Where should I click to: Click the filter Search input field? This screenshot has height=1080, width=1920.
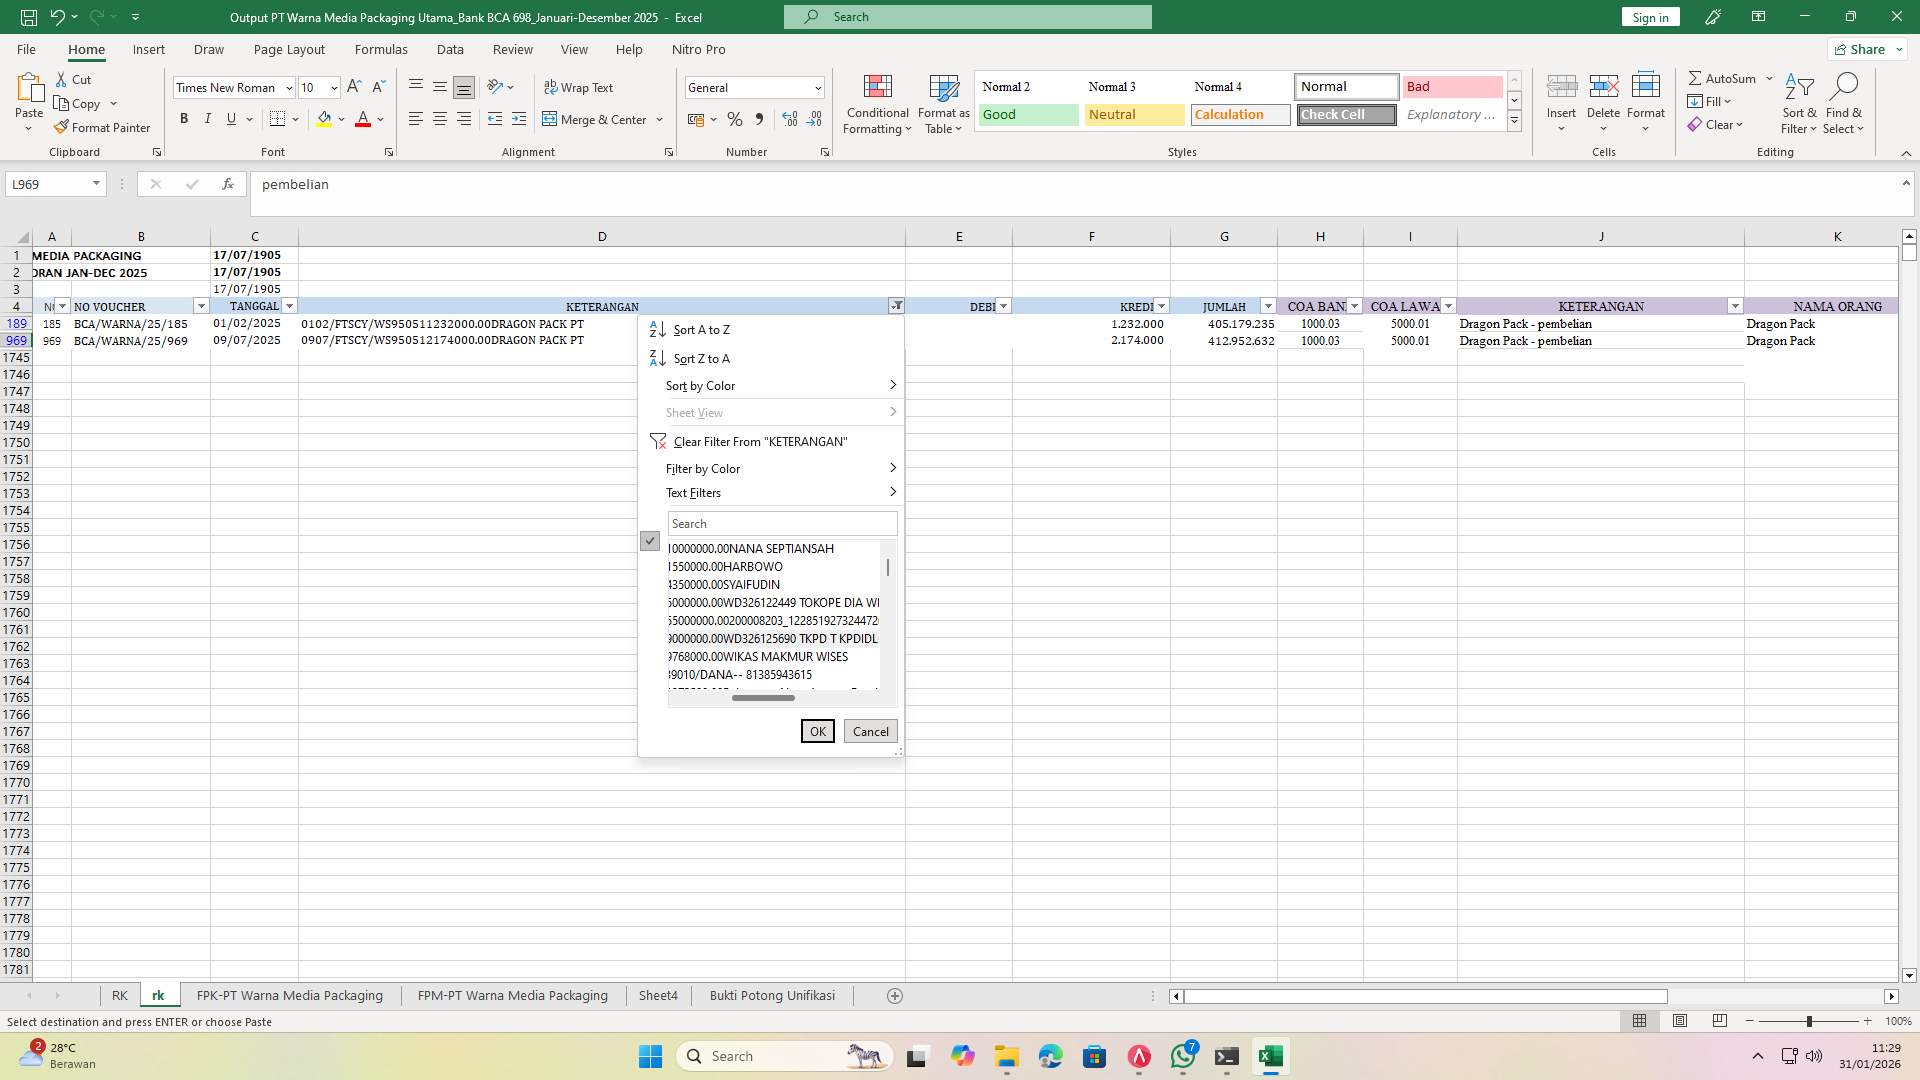pos(782,523)
